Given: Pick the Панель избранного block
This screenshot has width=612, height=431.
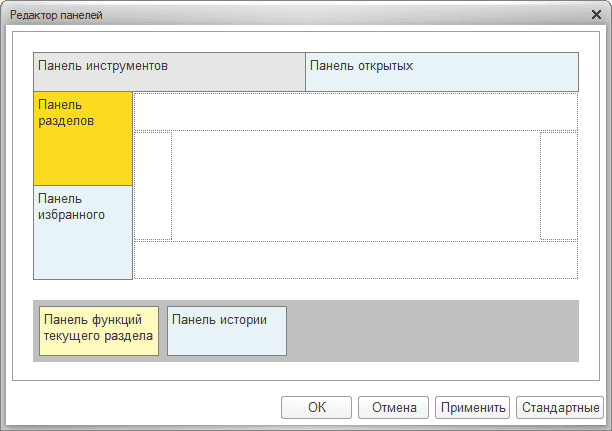Looking at the screenshot, I should pos(83,232).
